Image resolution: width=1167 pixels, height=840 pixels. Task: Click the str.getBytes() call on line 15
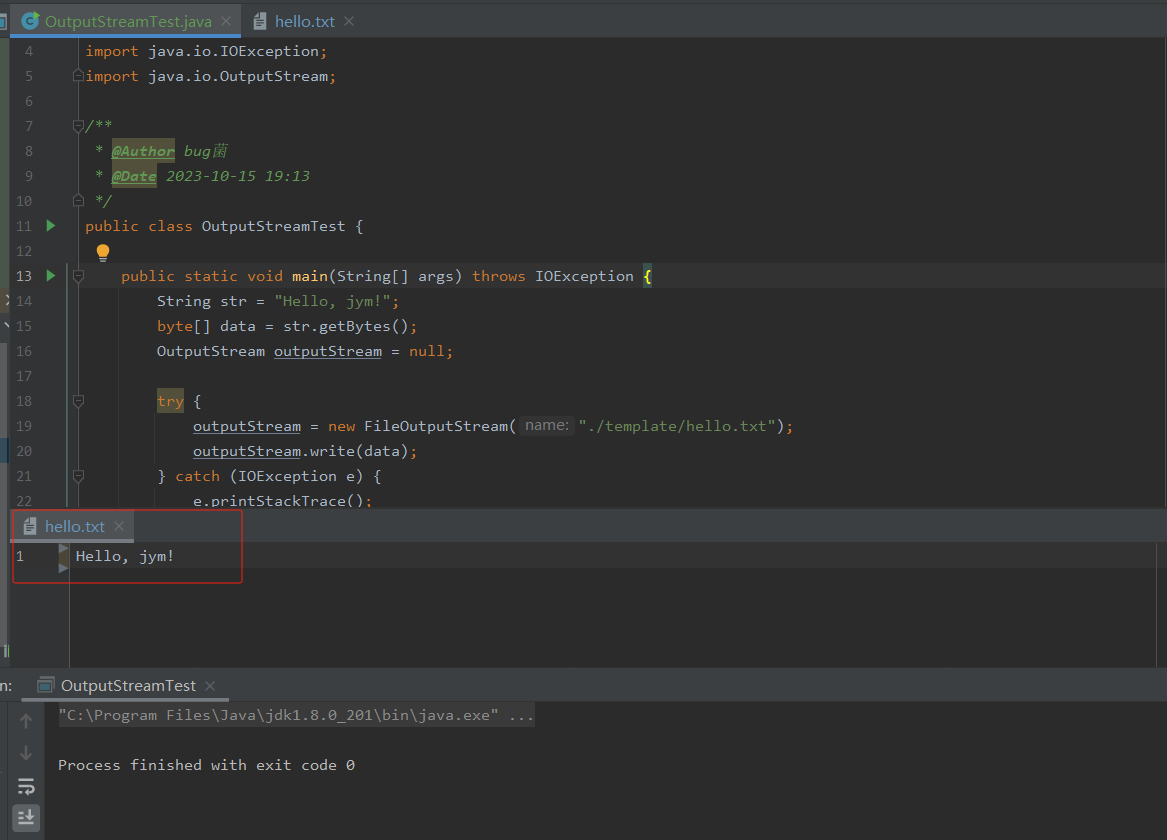345,326
